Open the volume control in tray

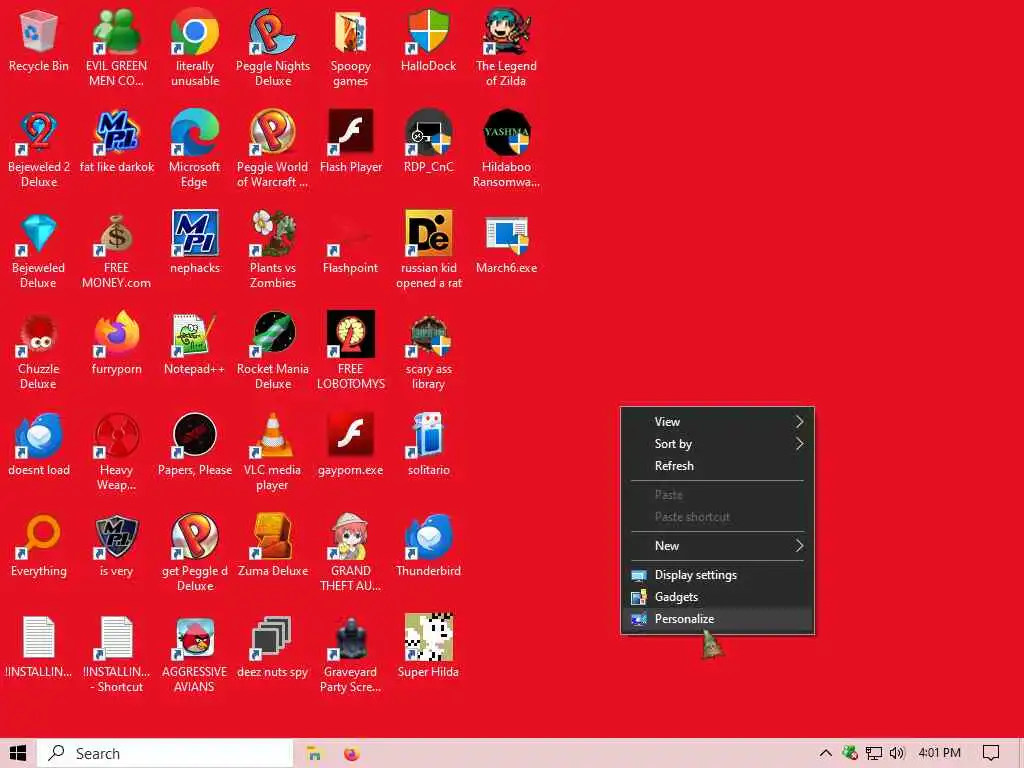pos(897,753)
